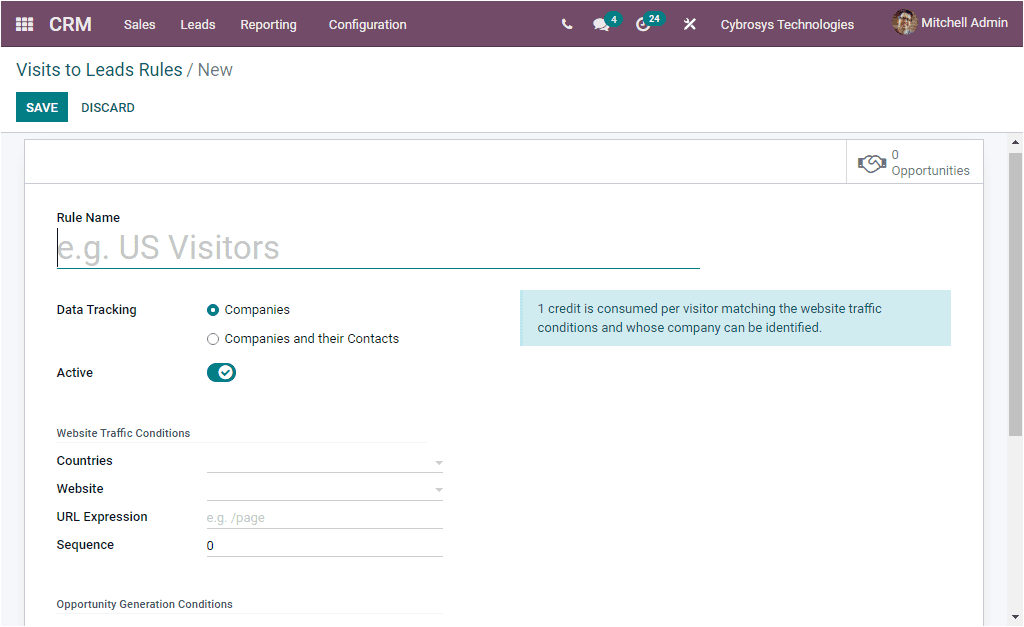Click the SAVE button
The width and height of the screenshot is (1024, 627).
pos(41,107)
